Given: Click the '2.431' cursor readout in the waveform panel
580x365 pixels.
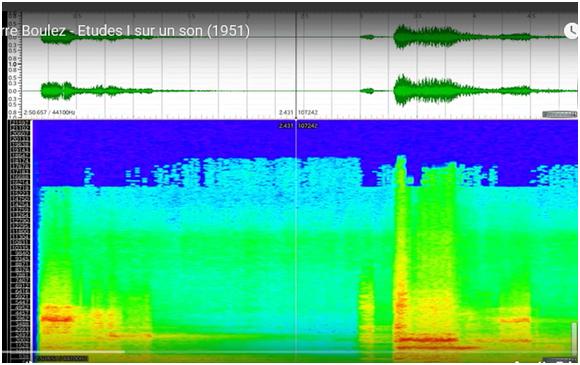Looking at the screenshot, I should click(286, 112).
